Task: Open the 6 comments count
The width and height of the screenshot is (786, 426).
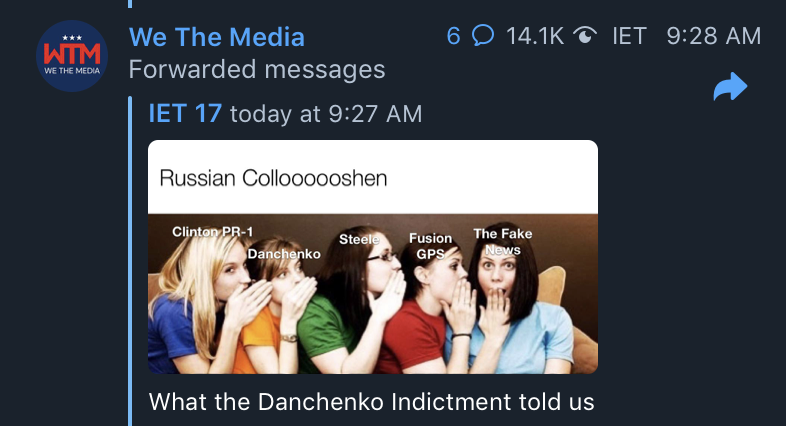Action: pyautogui.click(x=453, y=36)
